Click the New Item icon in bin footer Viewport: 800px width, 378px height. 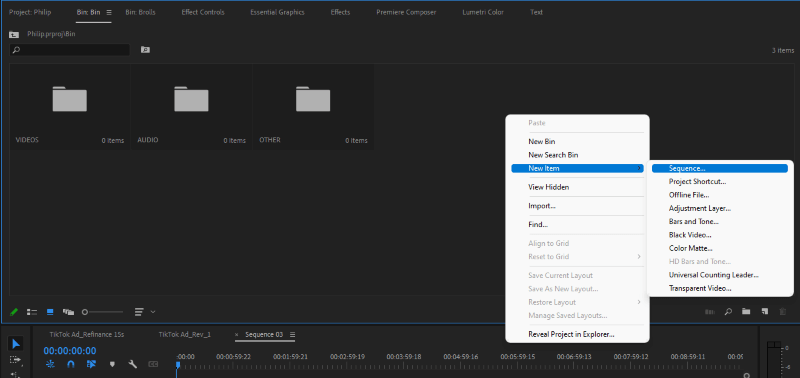764,311
